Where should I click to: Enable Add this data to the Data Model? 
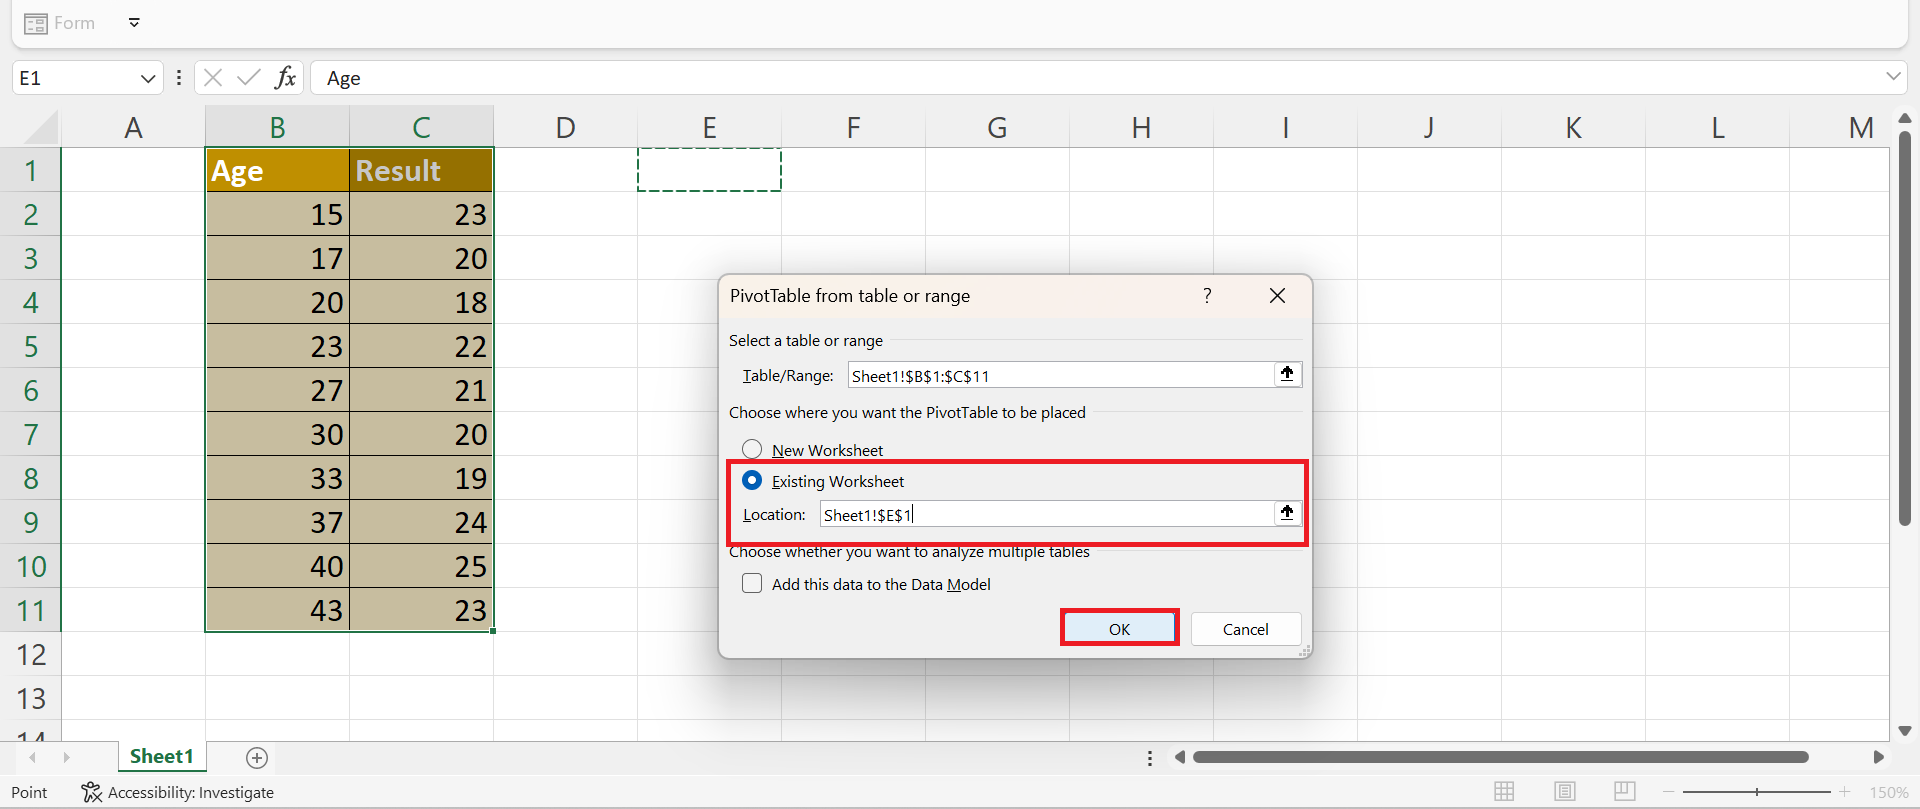pyautogui.click(x=752, y=584)
